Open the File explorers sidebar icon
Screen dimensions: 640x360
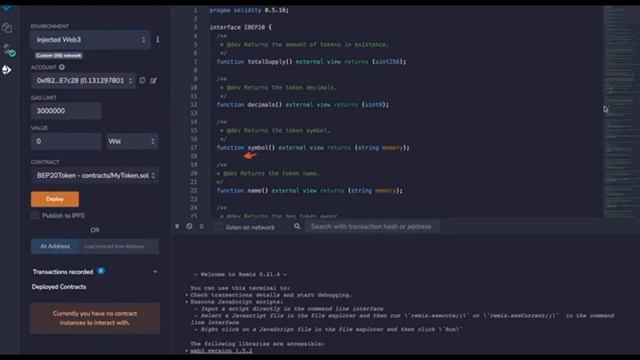pyautogui.click(x=7, y=28)
